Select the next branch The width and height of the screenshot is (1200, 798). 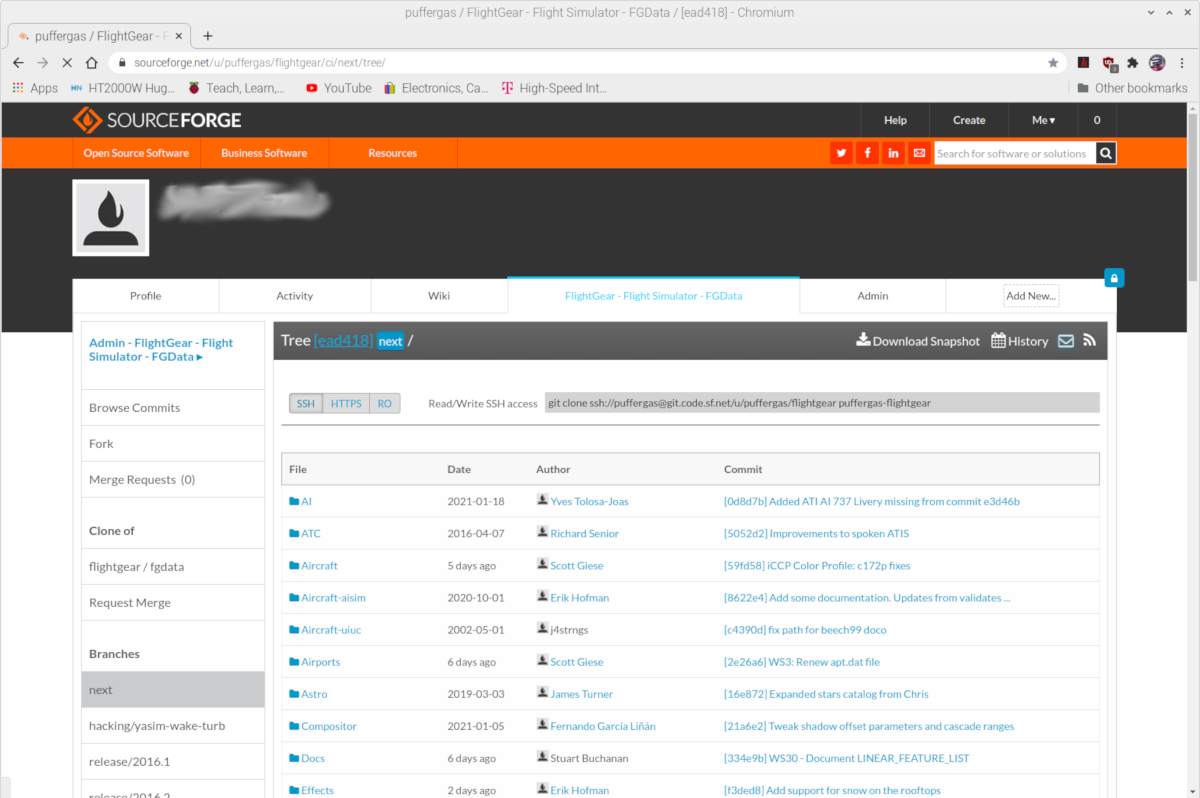click(x=173, y=690)
